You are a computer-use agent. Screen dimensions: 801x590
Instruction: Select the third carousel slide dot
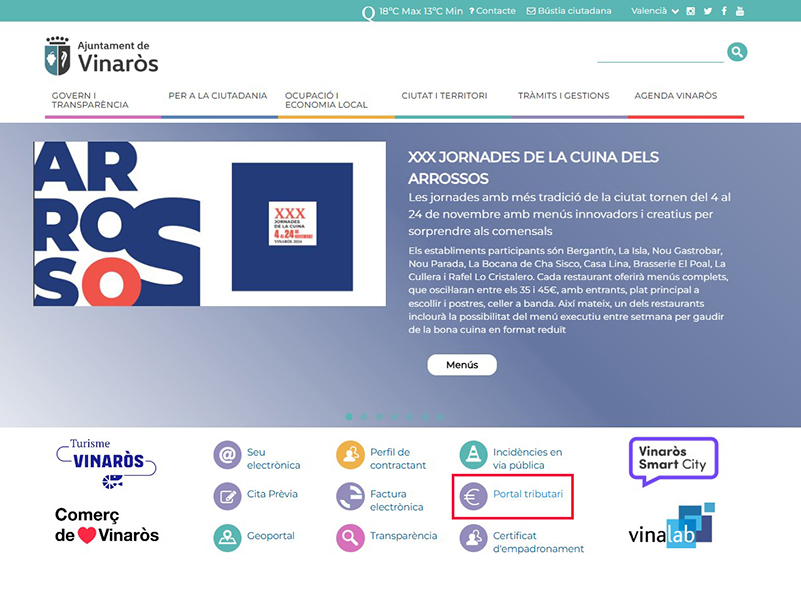[x=379, y=417]
